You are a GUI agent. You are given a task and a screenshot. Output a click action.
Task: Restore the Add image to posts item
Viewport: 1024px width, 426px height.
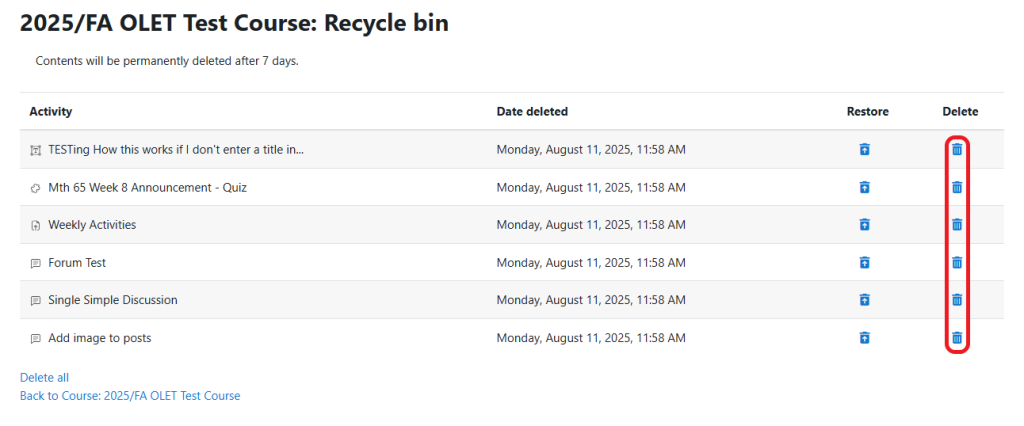[x=865, y=338]
